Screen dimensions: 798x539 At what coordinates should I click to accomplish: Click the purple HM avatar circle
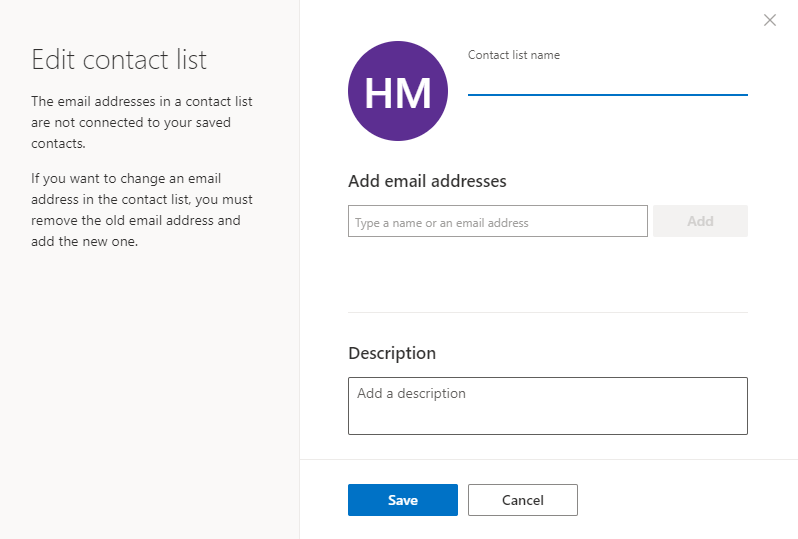tap(398, 91)
